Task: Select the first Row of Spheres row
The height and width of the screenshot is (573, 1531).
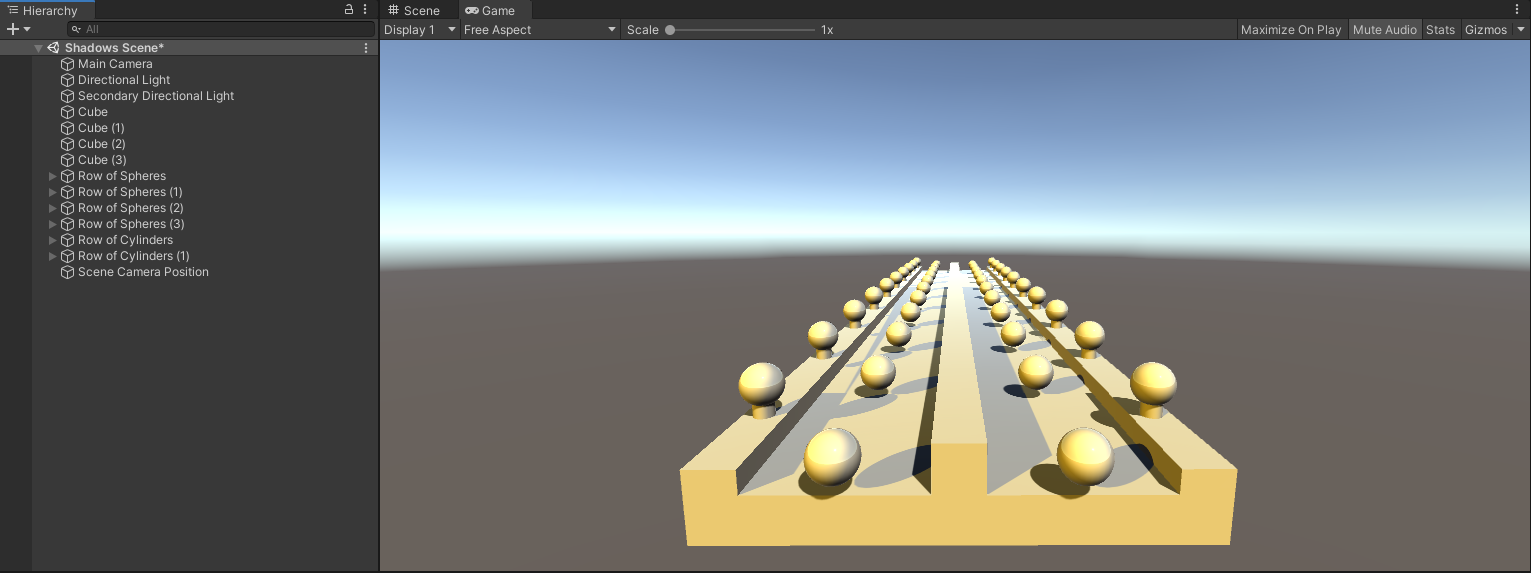Action: tap(122, 176)
